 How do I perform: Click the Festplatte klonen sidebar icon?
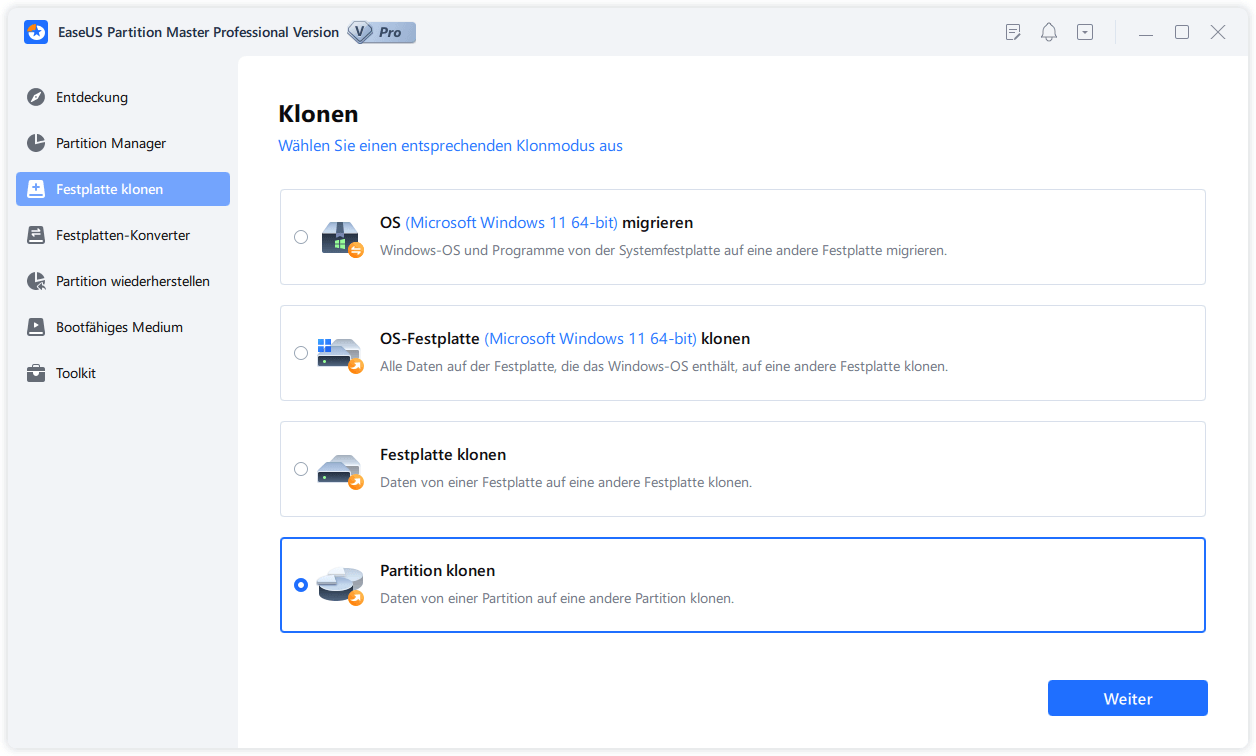click(x=36, y=189)
